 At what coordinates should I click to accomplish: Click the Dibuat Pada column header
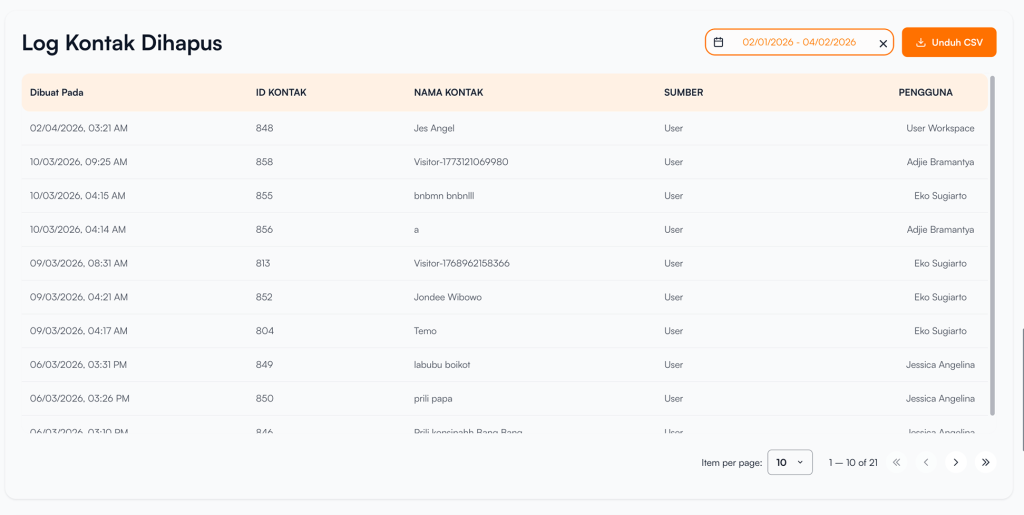57,92
